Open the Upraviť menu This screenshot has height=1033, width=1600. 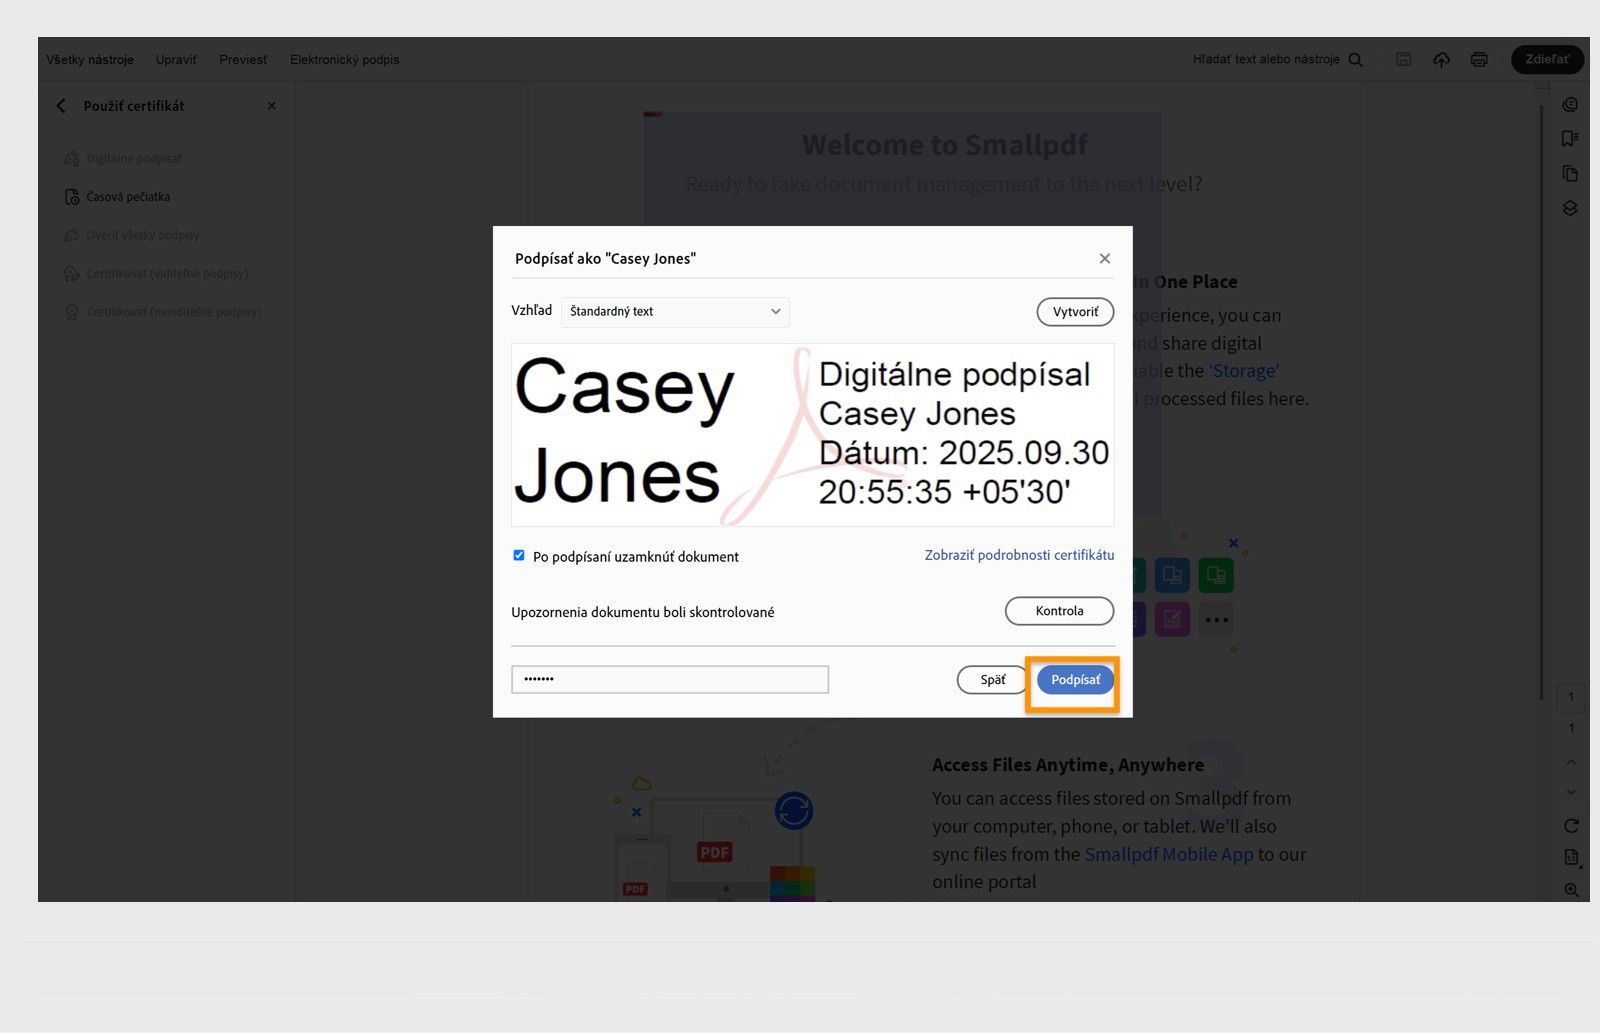176,60
